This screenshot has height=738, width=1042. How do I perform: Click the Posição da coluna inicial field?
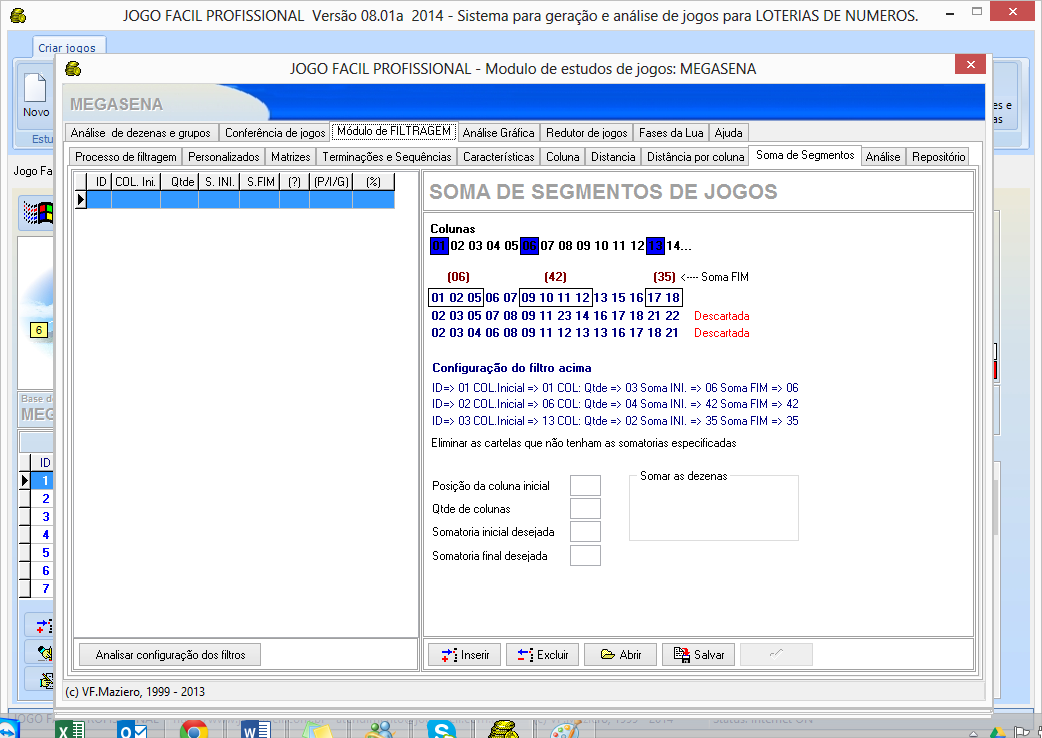[585, 486]
